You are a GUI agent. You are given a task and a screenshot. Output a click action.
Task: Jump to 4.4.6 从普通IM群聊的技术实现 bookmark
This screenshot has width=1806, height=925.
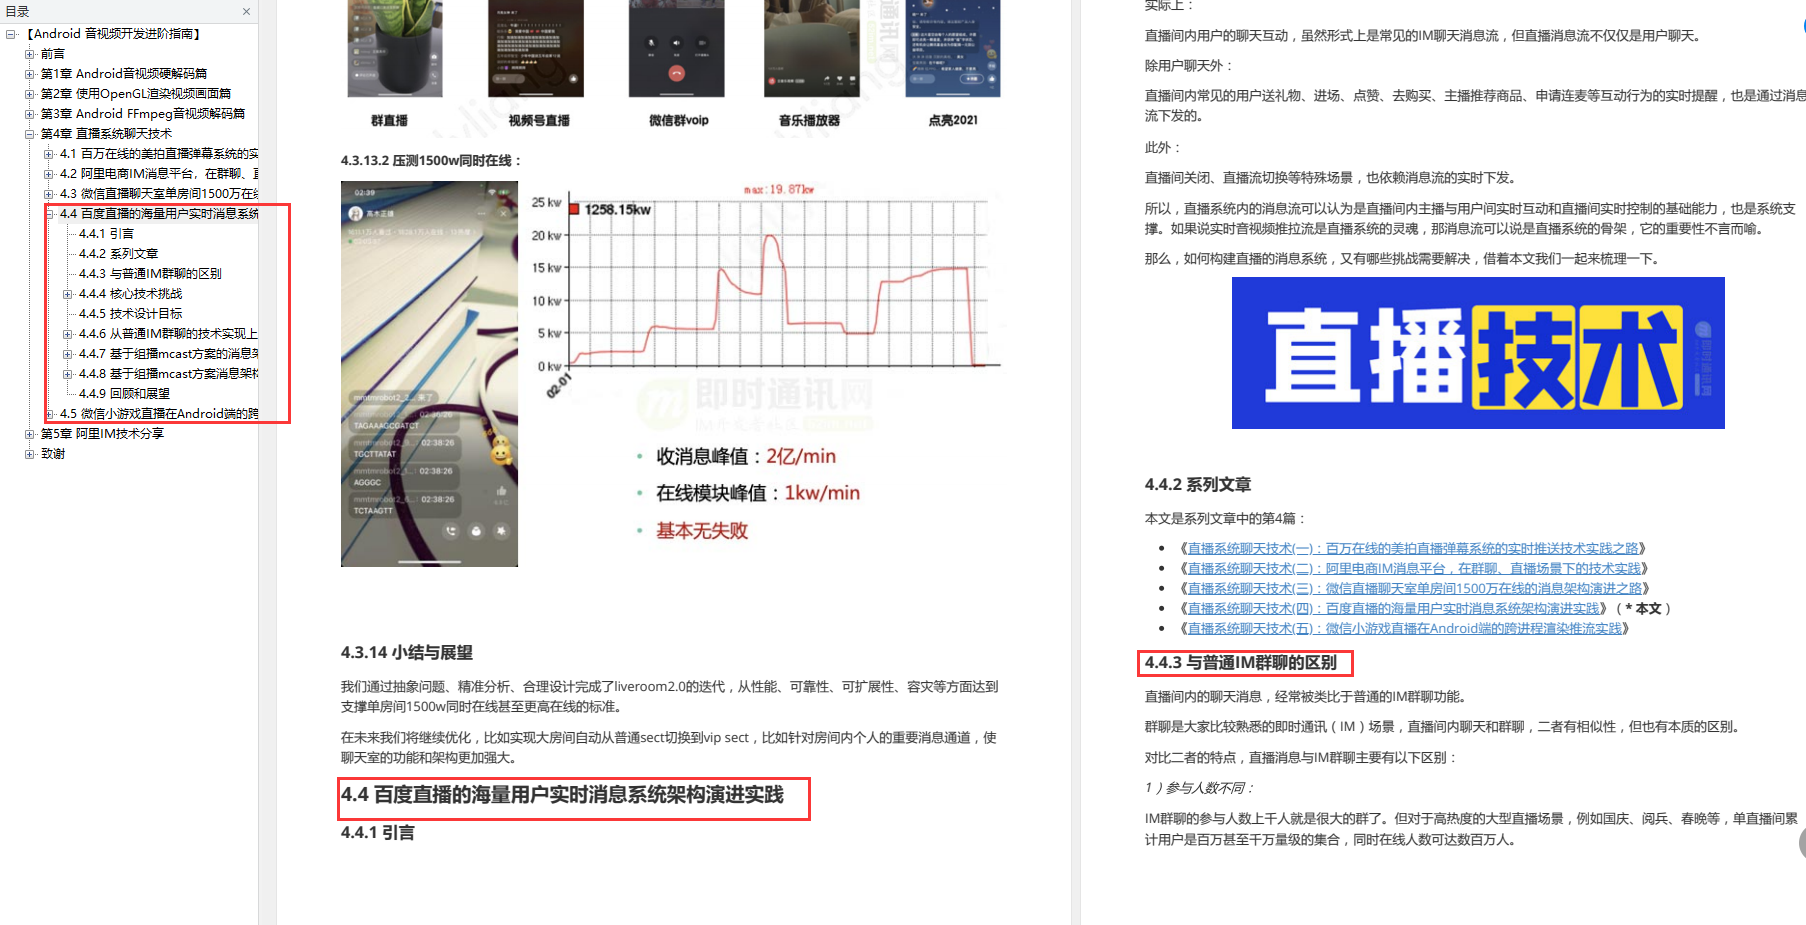point(168,334)
